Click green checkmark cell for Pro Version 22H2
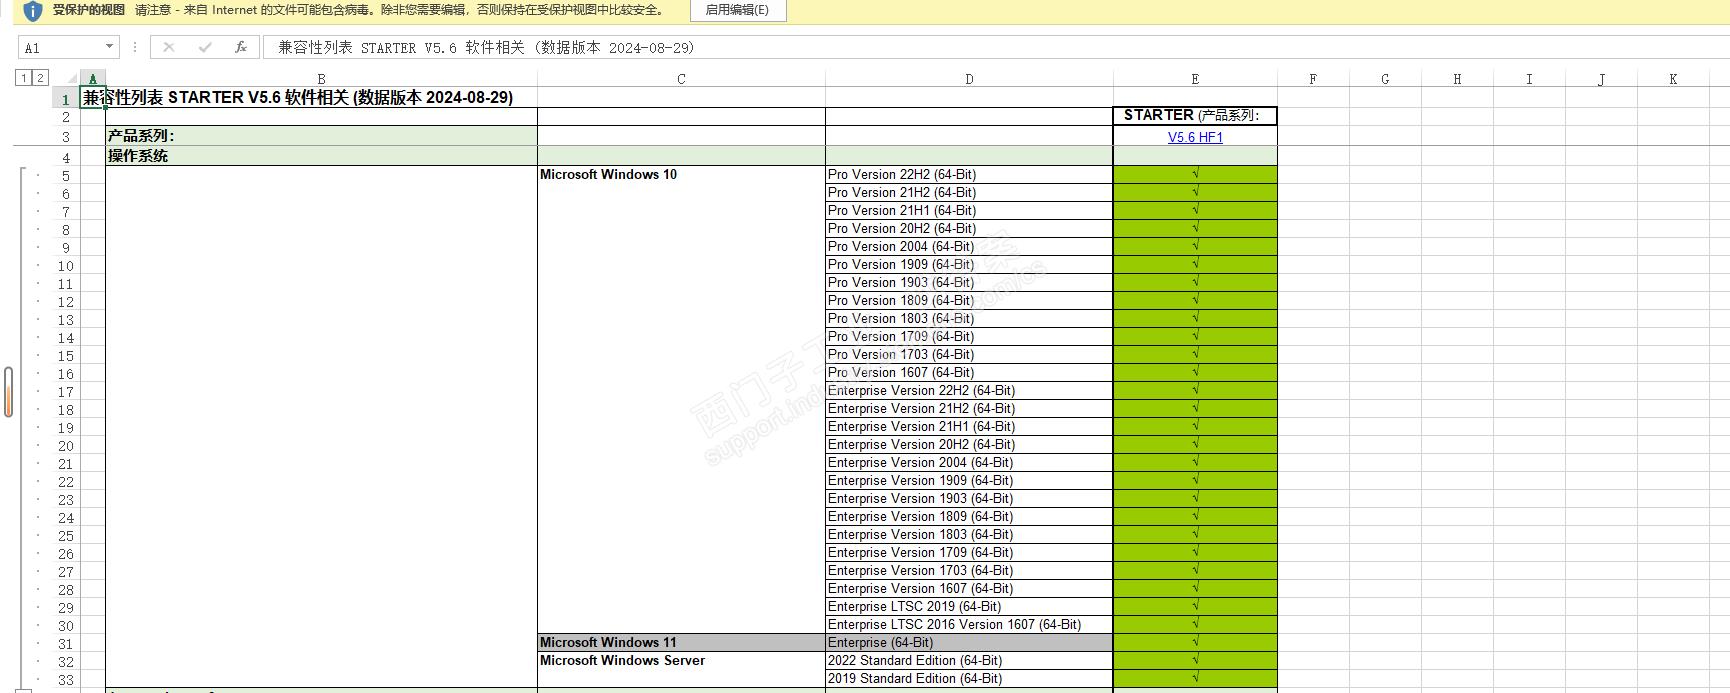This screenshot has height=693, width=1730. (1195, 174)
